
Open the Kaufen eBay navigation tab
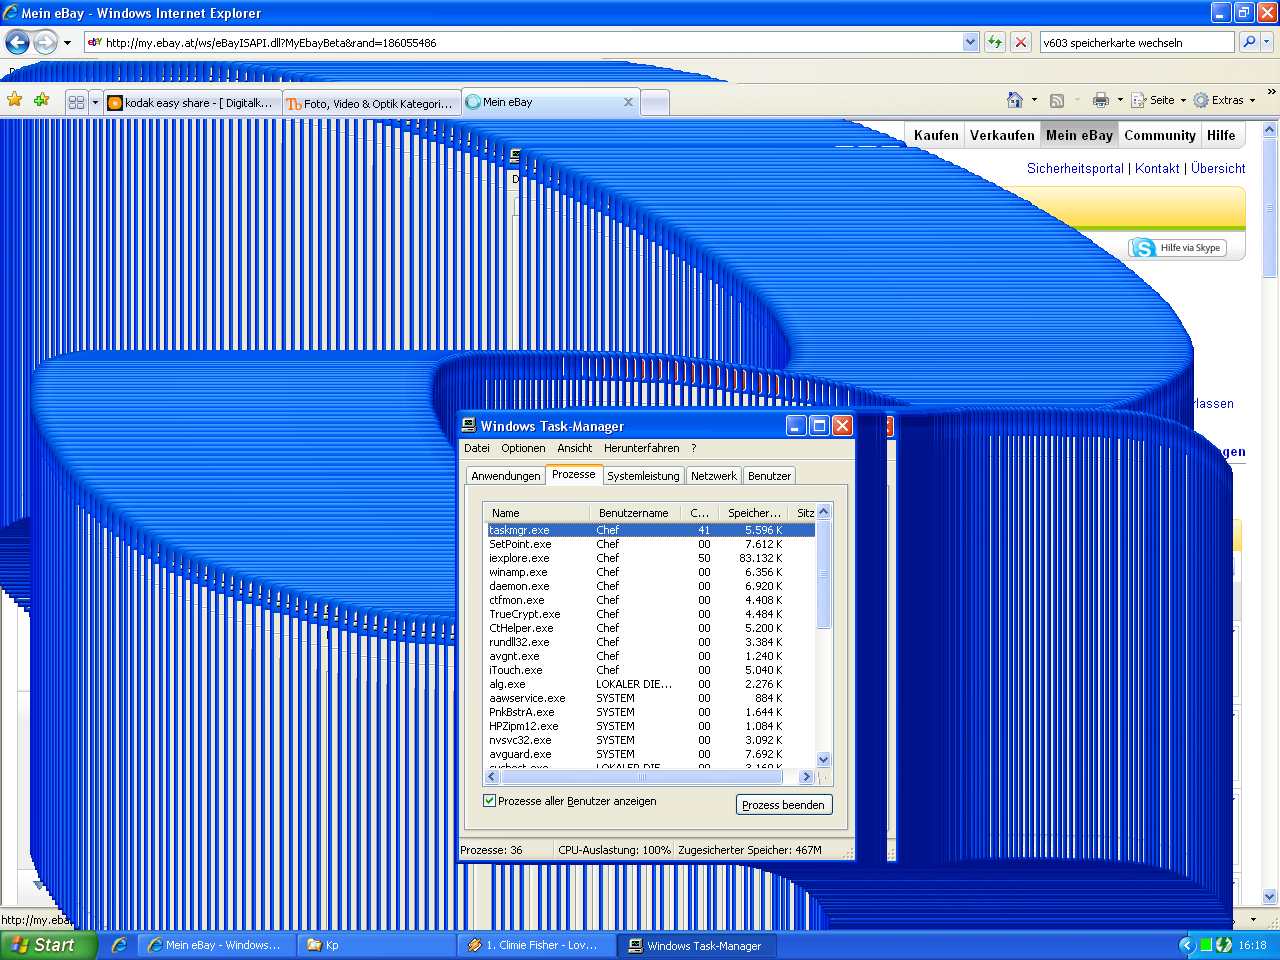click(936, 135)
